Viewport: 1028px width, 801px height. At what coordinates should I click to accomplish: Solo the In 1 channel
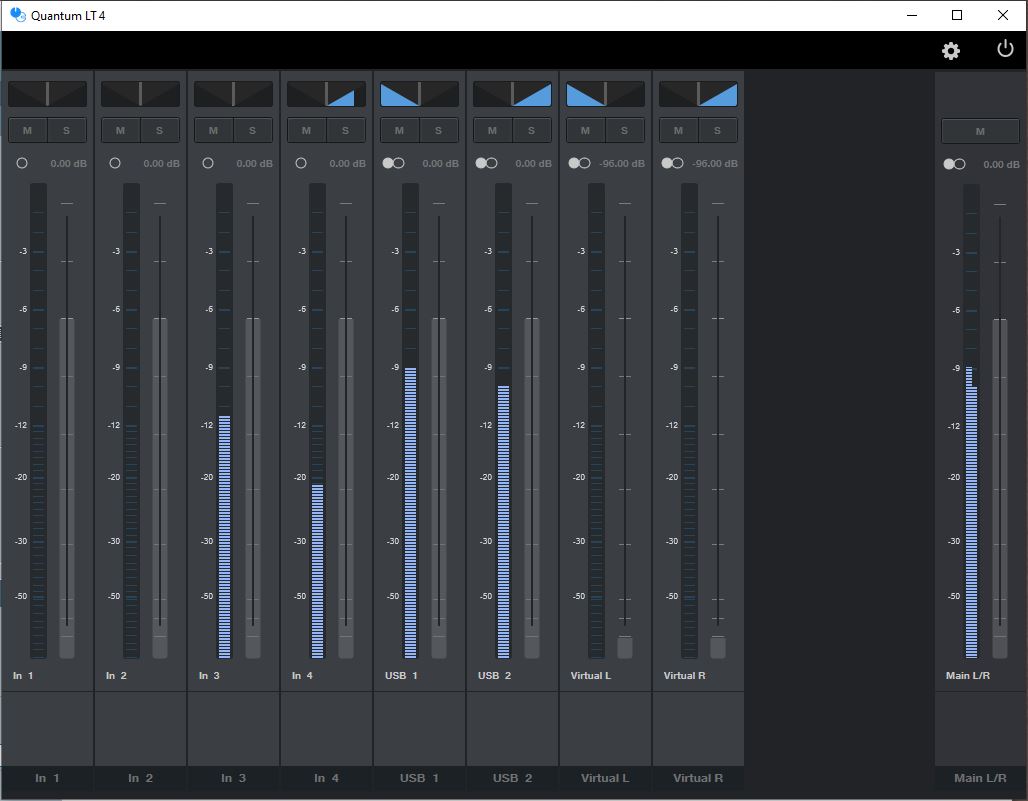click(66, 130)
